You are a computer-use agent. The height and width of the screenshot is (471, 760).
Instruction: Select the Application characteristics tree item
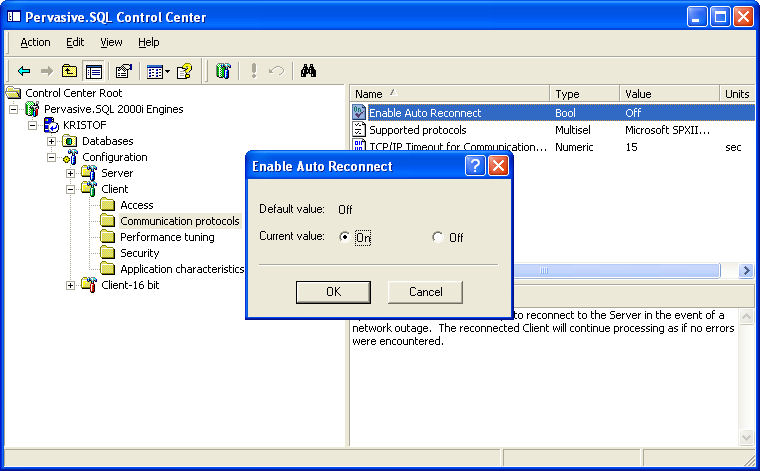[x=182, y=269]
